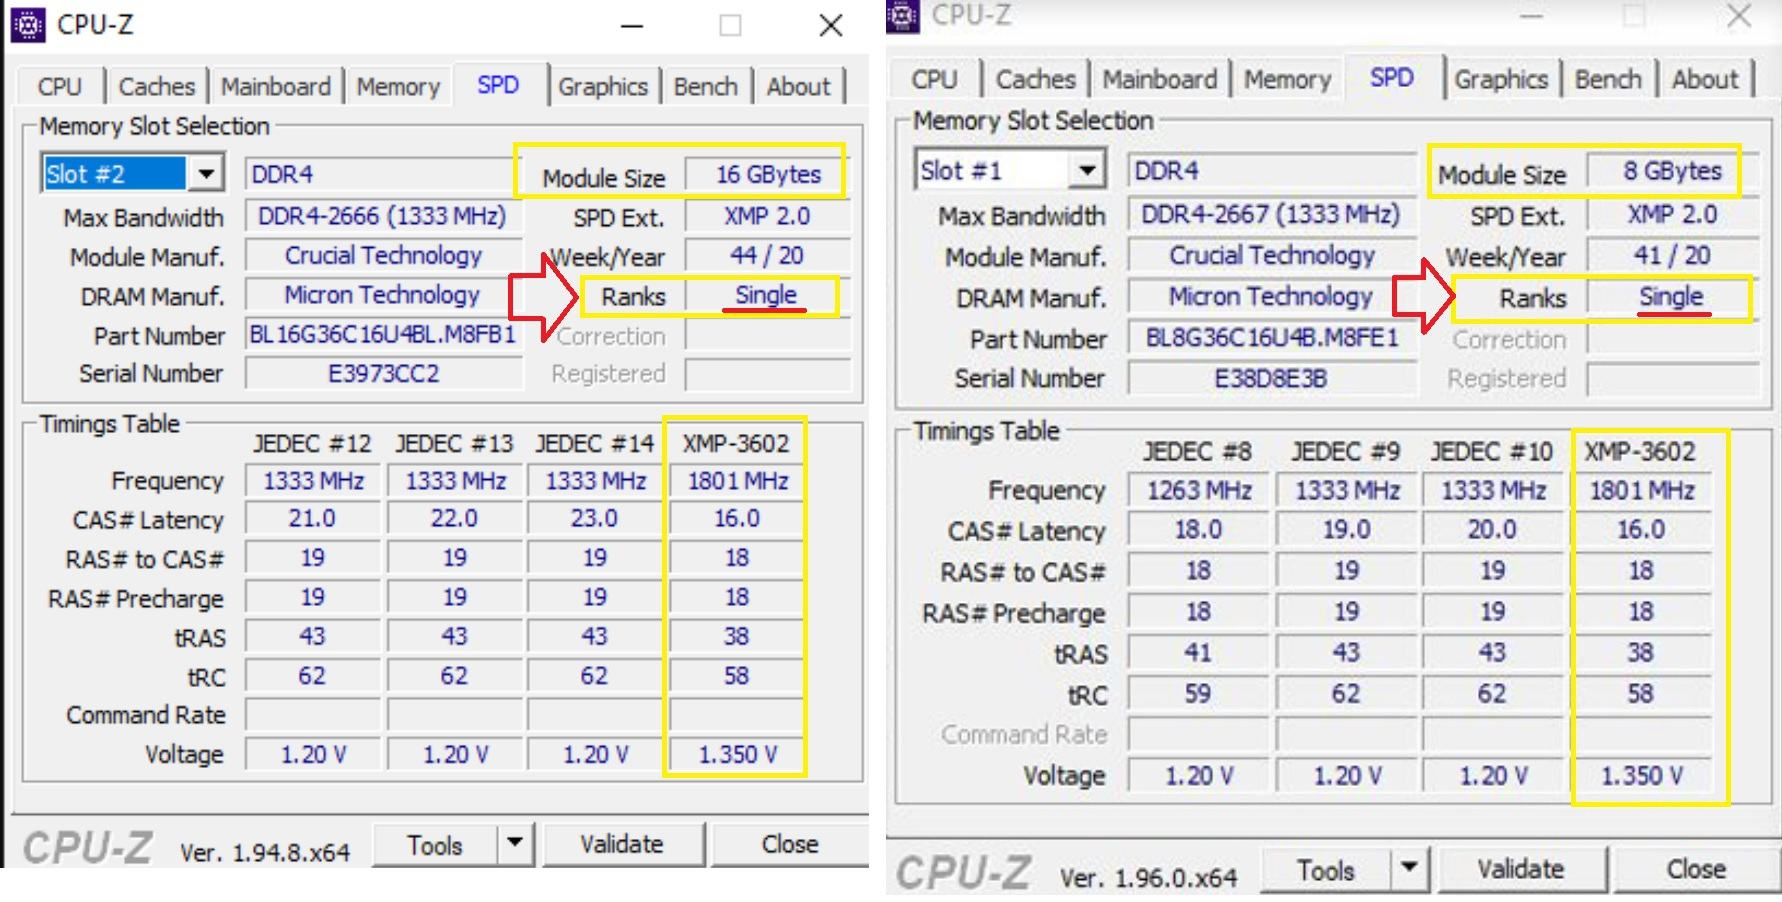Screen dimensions: 1782x902
Task: Open the Slot #2 dropdown in left window
Action: click(206, 174)
